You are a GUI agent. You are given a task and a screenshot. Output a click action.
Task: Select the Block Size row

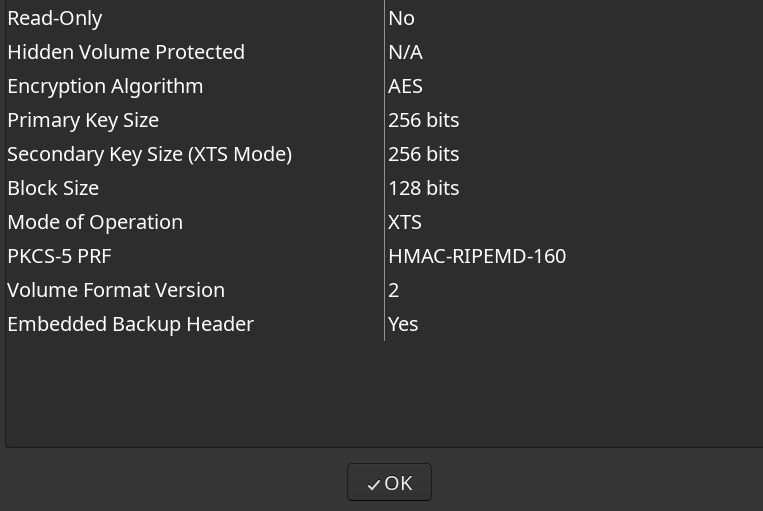[384, 188]
